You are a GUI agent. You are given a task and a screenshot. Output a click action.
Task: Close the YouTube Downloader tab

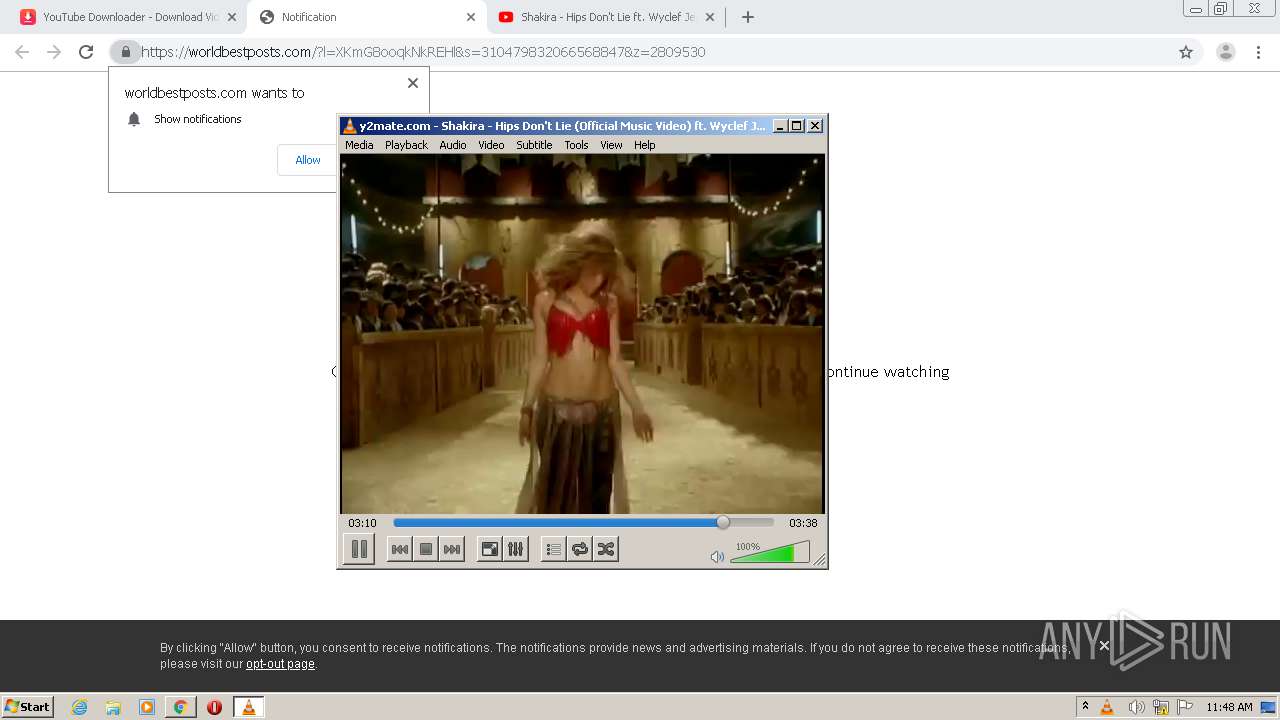(232, 17)
